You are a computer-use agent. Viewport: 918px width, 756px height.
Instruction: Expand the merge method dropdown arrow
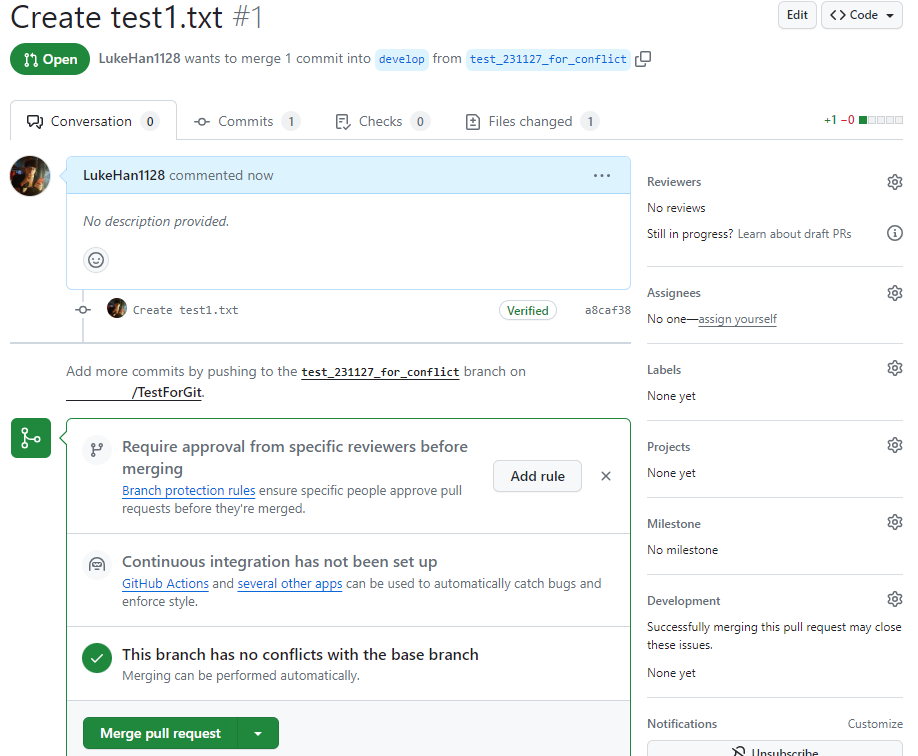click(x=258, y=733)
